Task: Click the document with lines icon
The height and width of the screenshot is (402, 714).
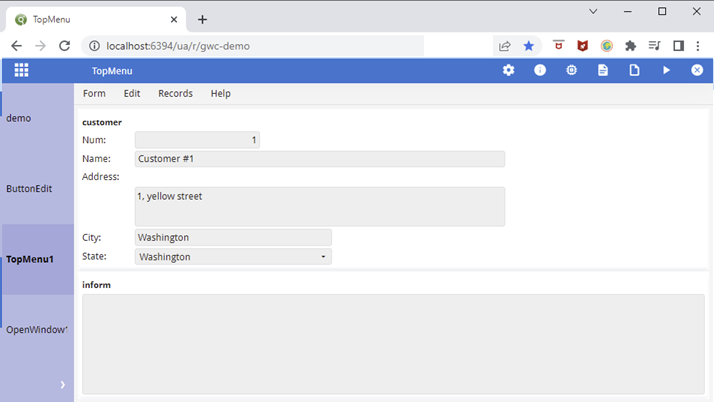Action: click(x=603, y=70)
